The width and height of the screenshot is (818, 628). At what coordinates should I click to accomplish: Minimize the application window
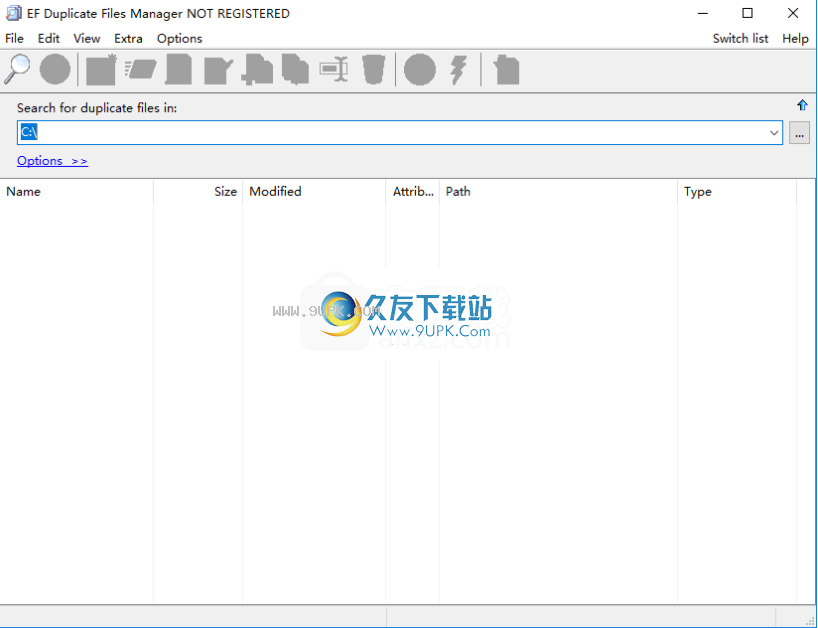(703, 13)
